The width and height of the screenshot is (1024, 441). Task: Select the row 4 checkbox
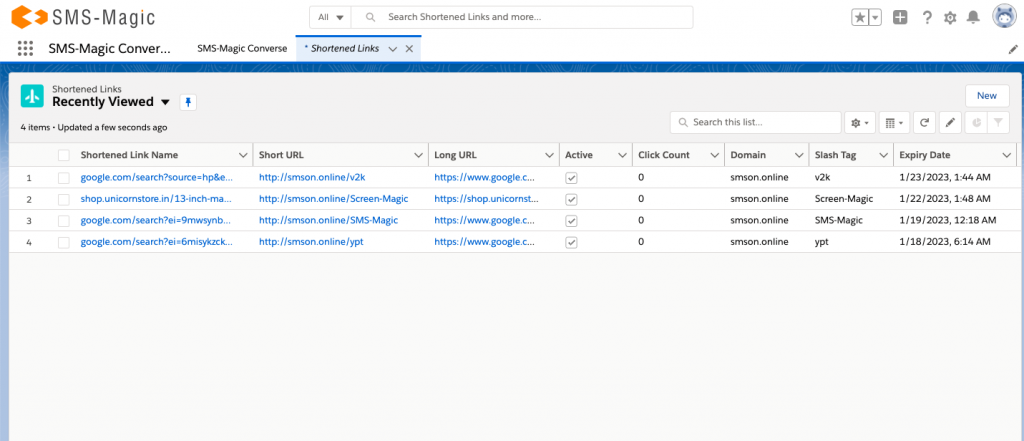pyautogui.click(x=63, y=242)
